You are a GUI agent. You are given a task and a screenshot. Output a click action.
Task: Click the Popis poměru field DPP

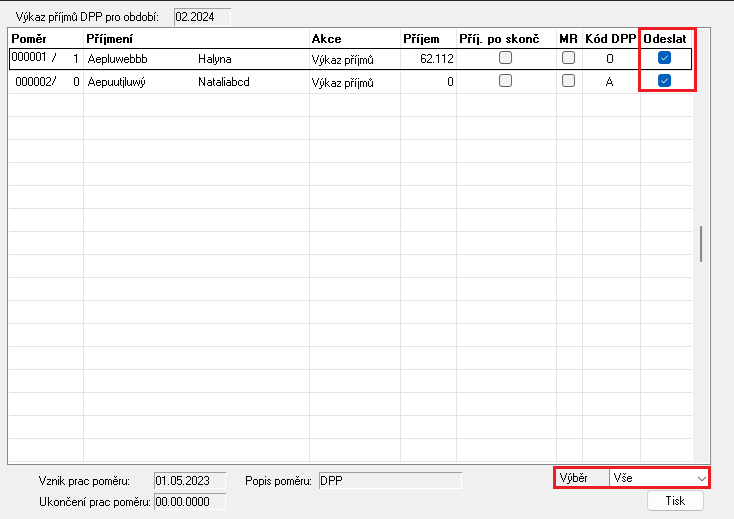[x=390, y=481]
